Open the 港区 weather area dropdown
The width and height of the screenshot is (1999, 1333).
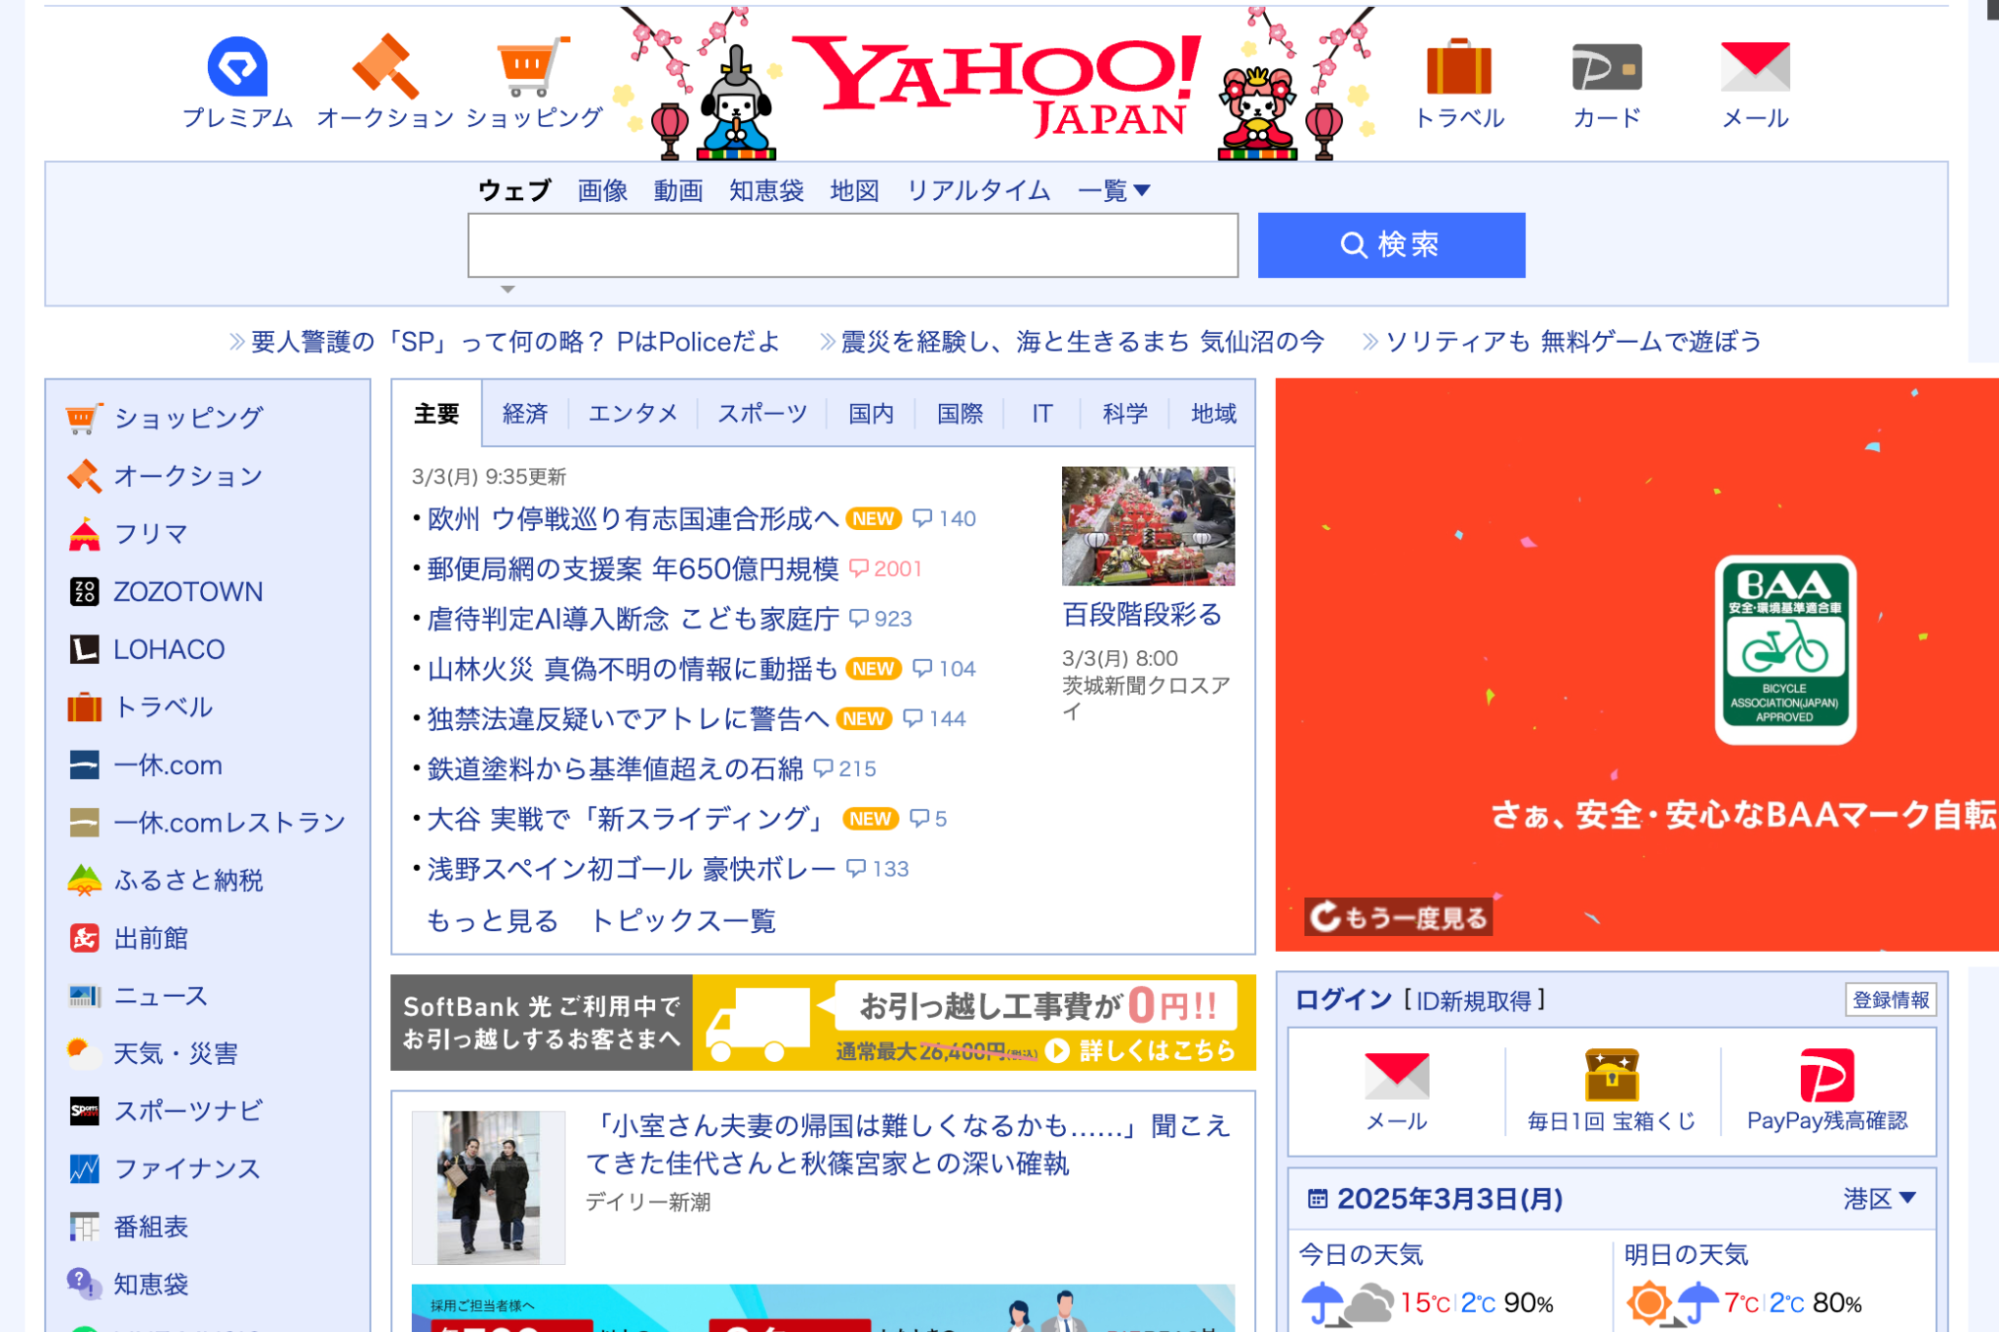[1879, 1199]
